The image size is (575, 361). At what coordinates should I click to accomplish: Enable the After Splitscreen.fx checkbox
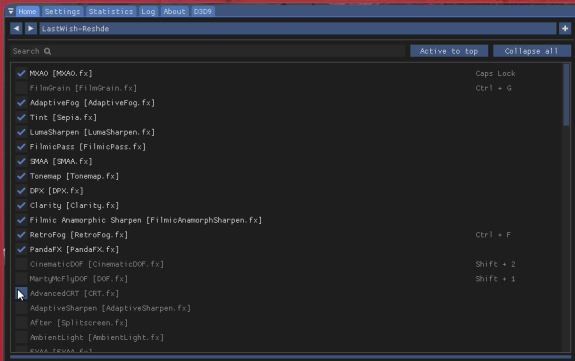[21, 323]
